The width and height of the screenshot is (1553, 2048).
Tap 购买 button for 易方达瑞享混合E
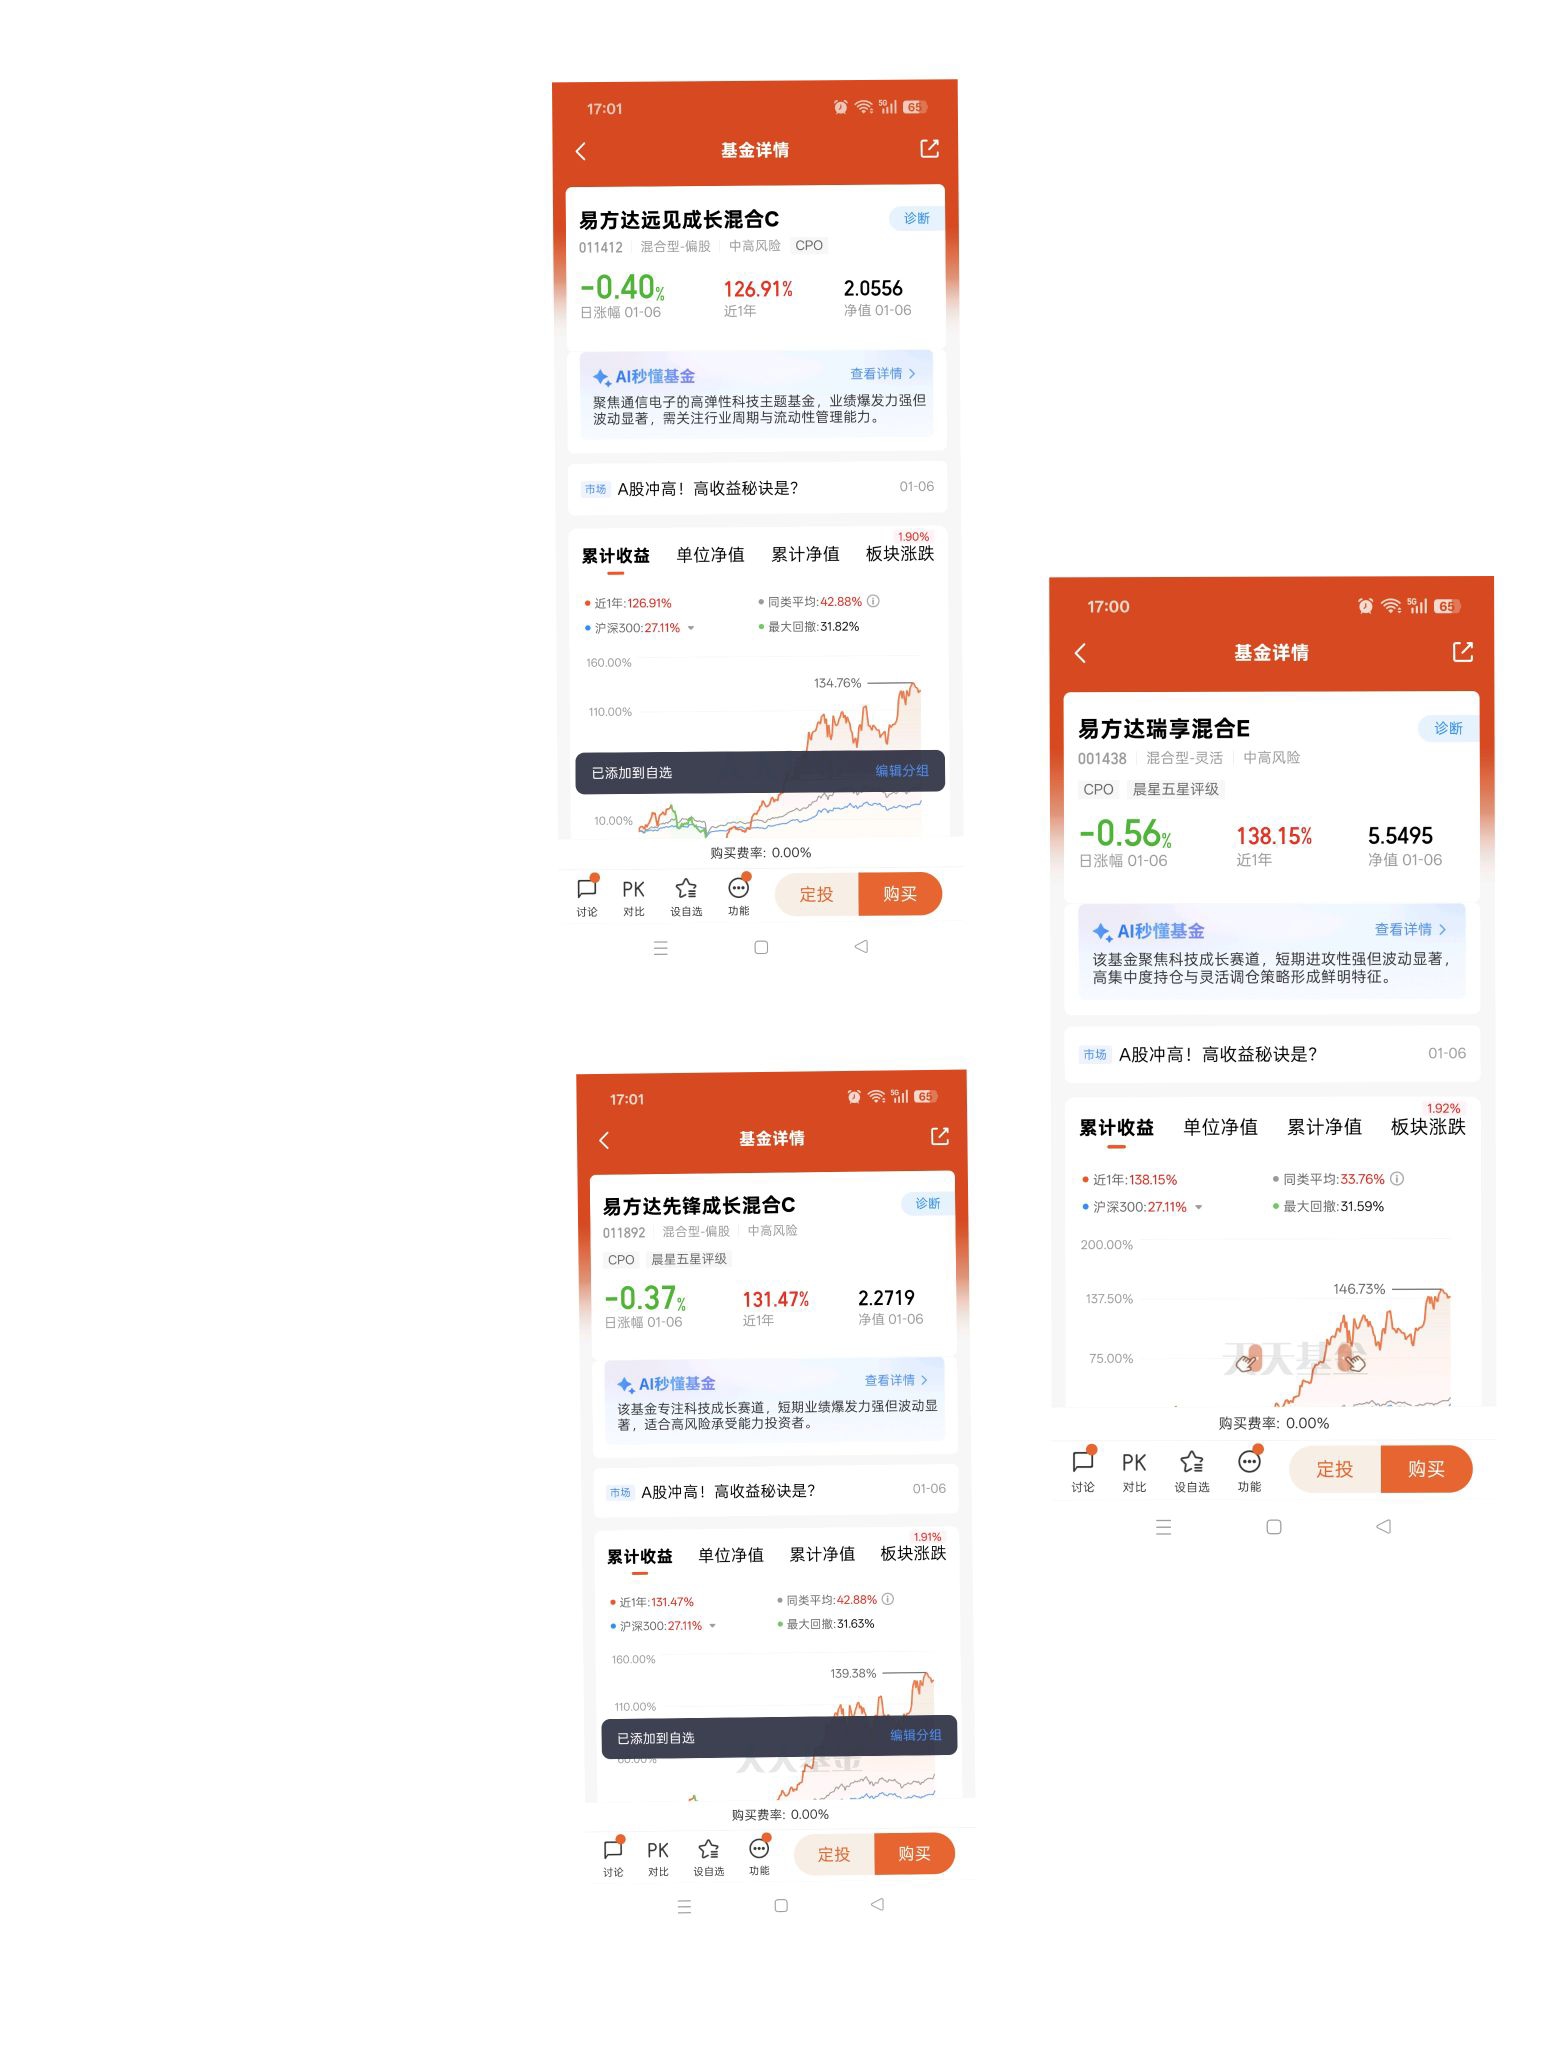[1426, 1469]
